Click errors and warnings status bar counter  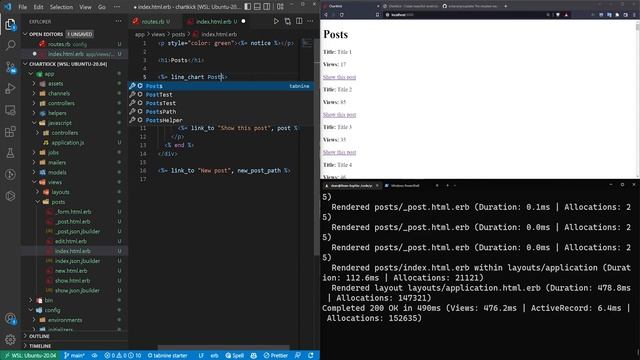tap(122, 356)
